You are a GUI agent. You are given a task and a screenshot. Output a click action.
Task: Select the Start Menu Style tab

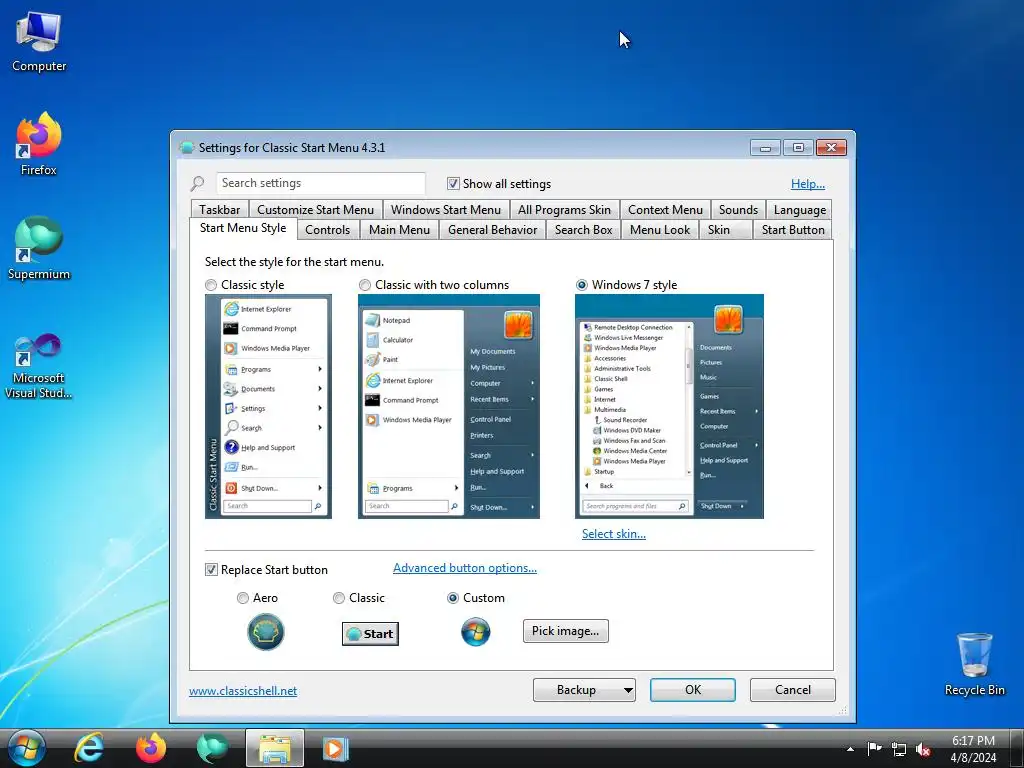tap(243, 228)
